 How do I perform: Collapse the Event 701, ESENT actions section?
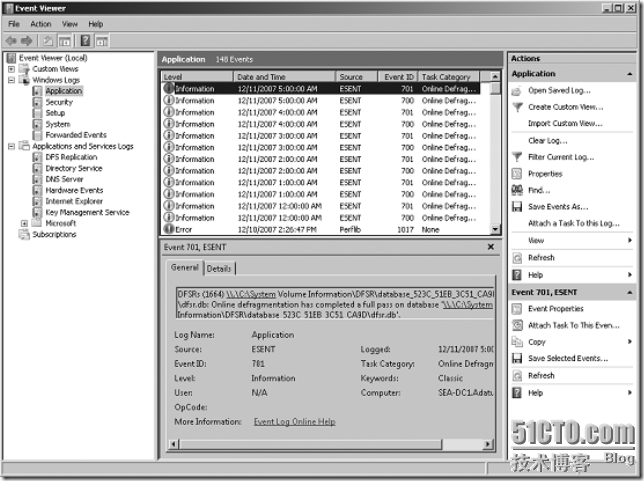630,292
